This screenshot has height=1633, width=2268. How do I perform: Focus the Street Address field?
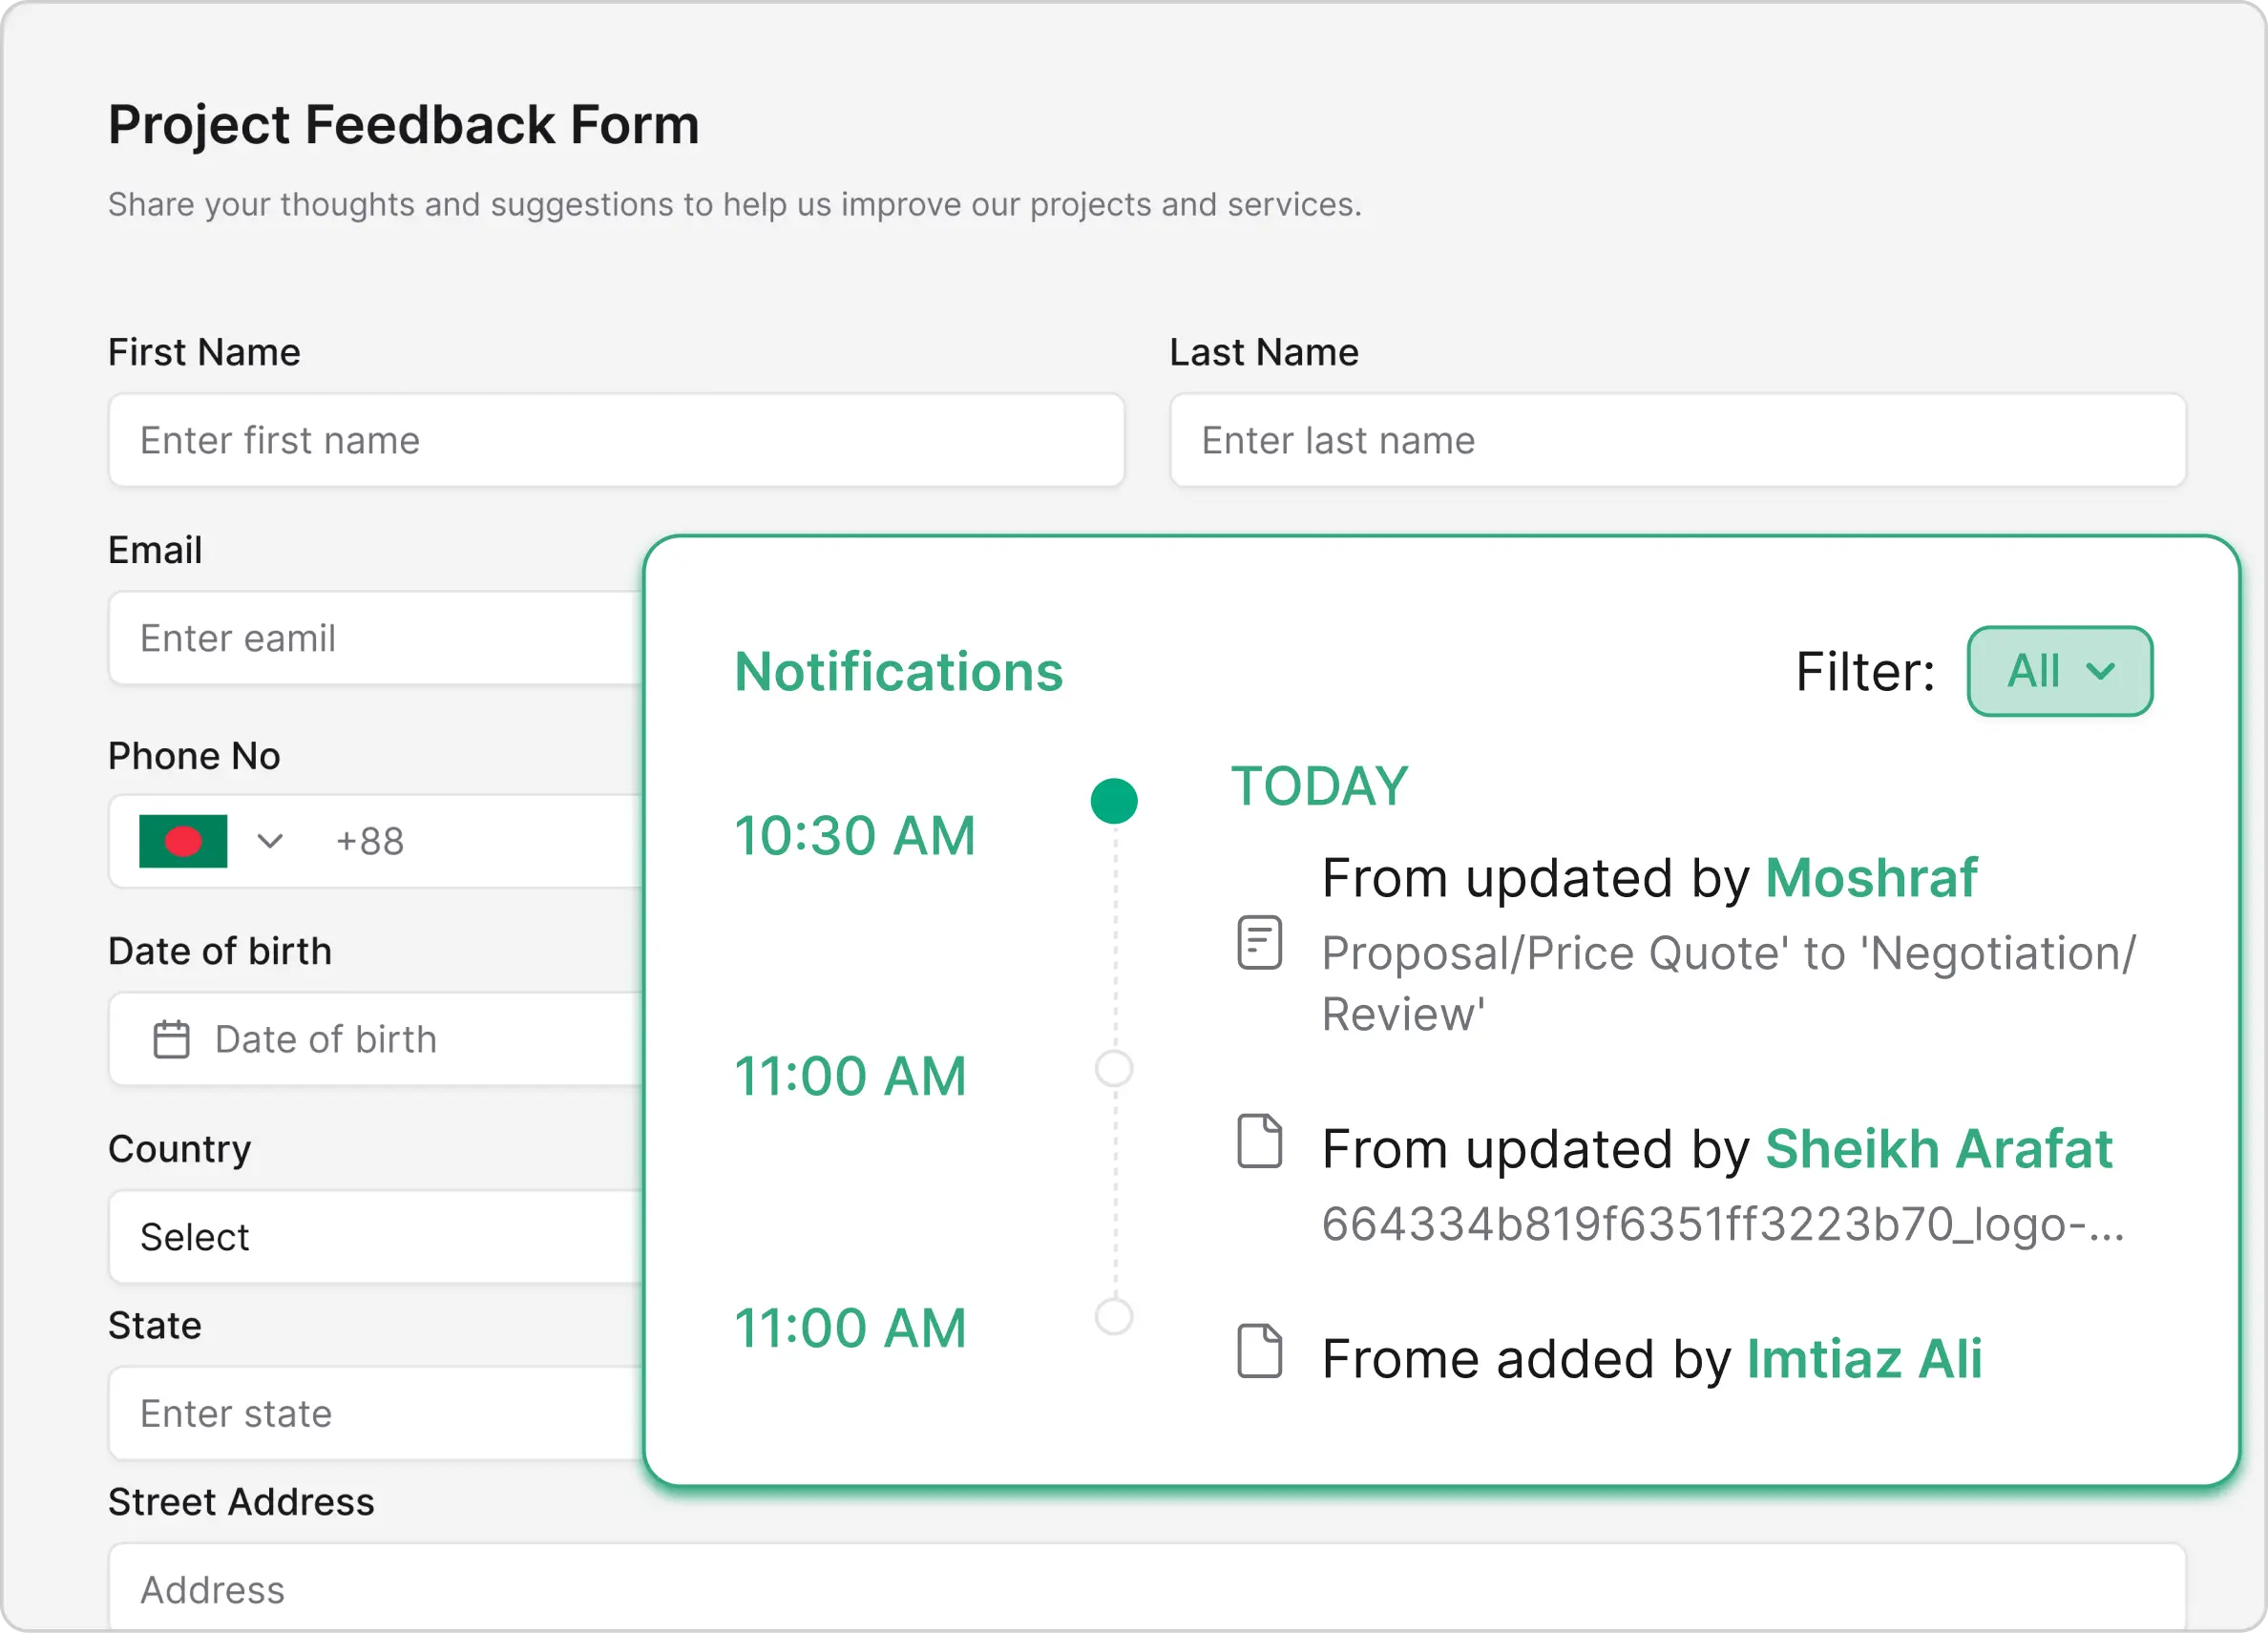(x=1146, y=1589)
